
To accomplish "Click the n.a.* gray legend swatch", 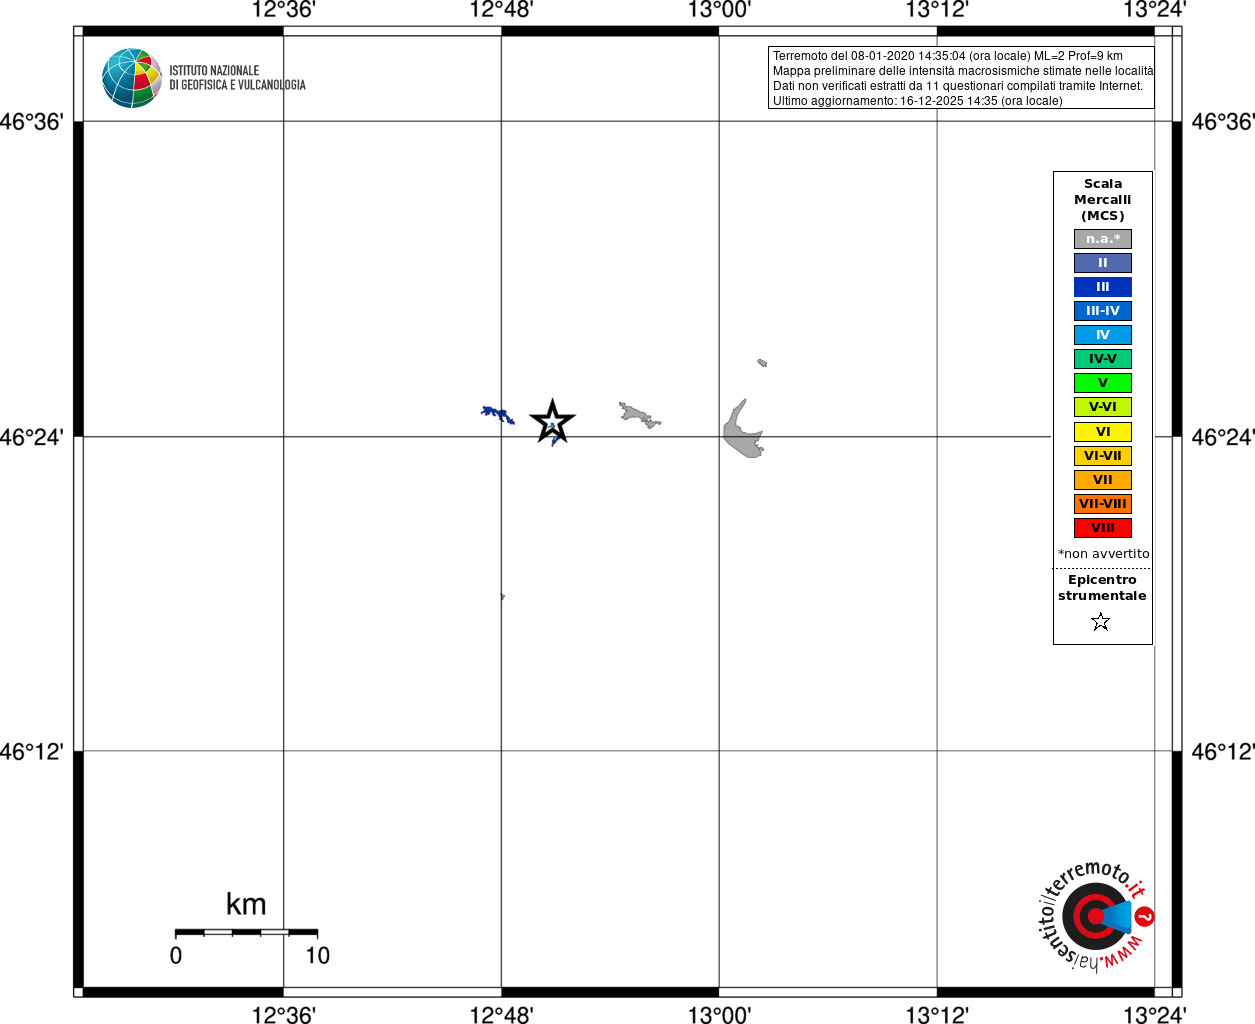I will tap(1103, 239).
